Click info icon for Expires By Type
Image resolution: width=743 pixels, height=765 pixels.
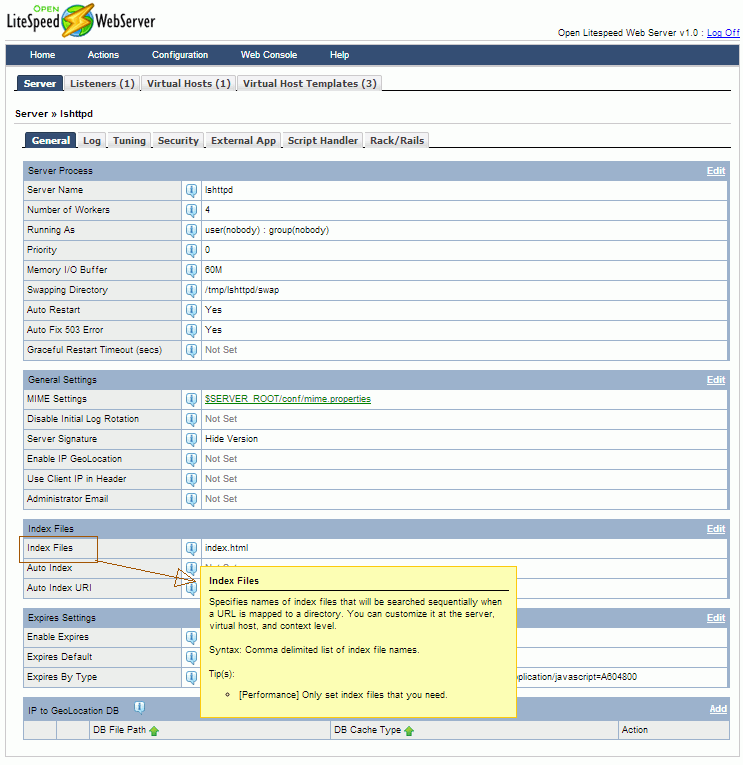pyautogui.click(x=191, y=678)
